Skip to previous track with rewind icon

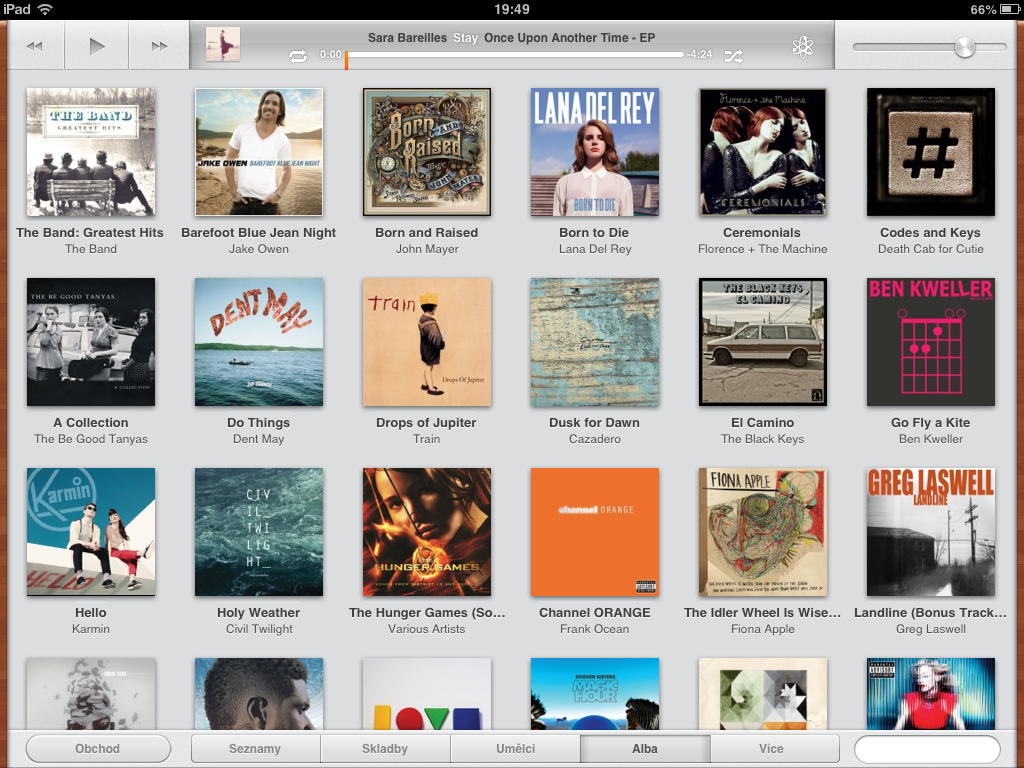coord(35,46)
